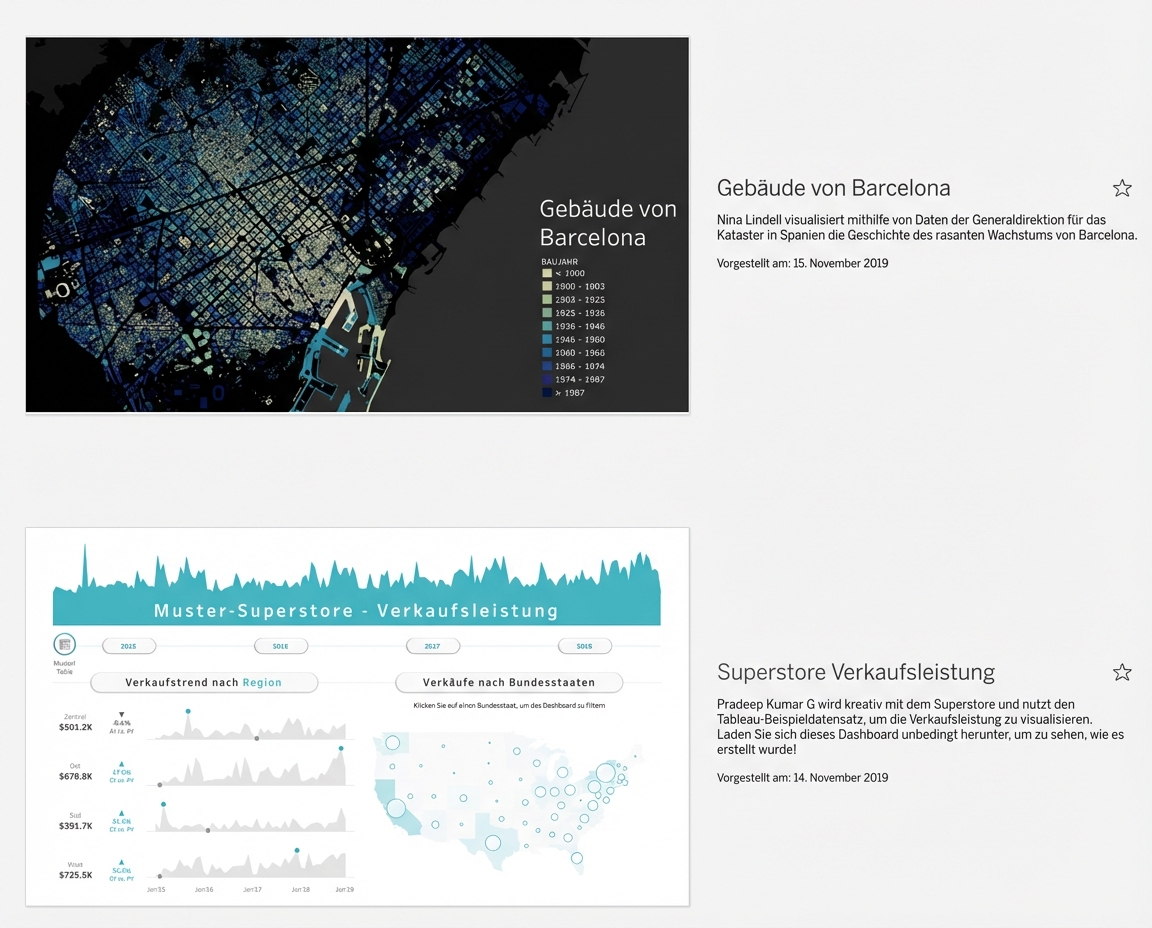Click the 'Muster-Superstore - Verkaufsleistung' teal banner
Screen dimensions: 1152x928
click(356, 610)
